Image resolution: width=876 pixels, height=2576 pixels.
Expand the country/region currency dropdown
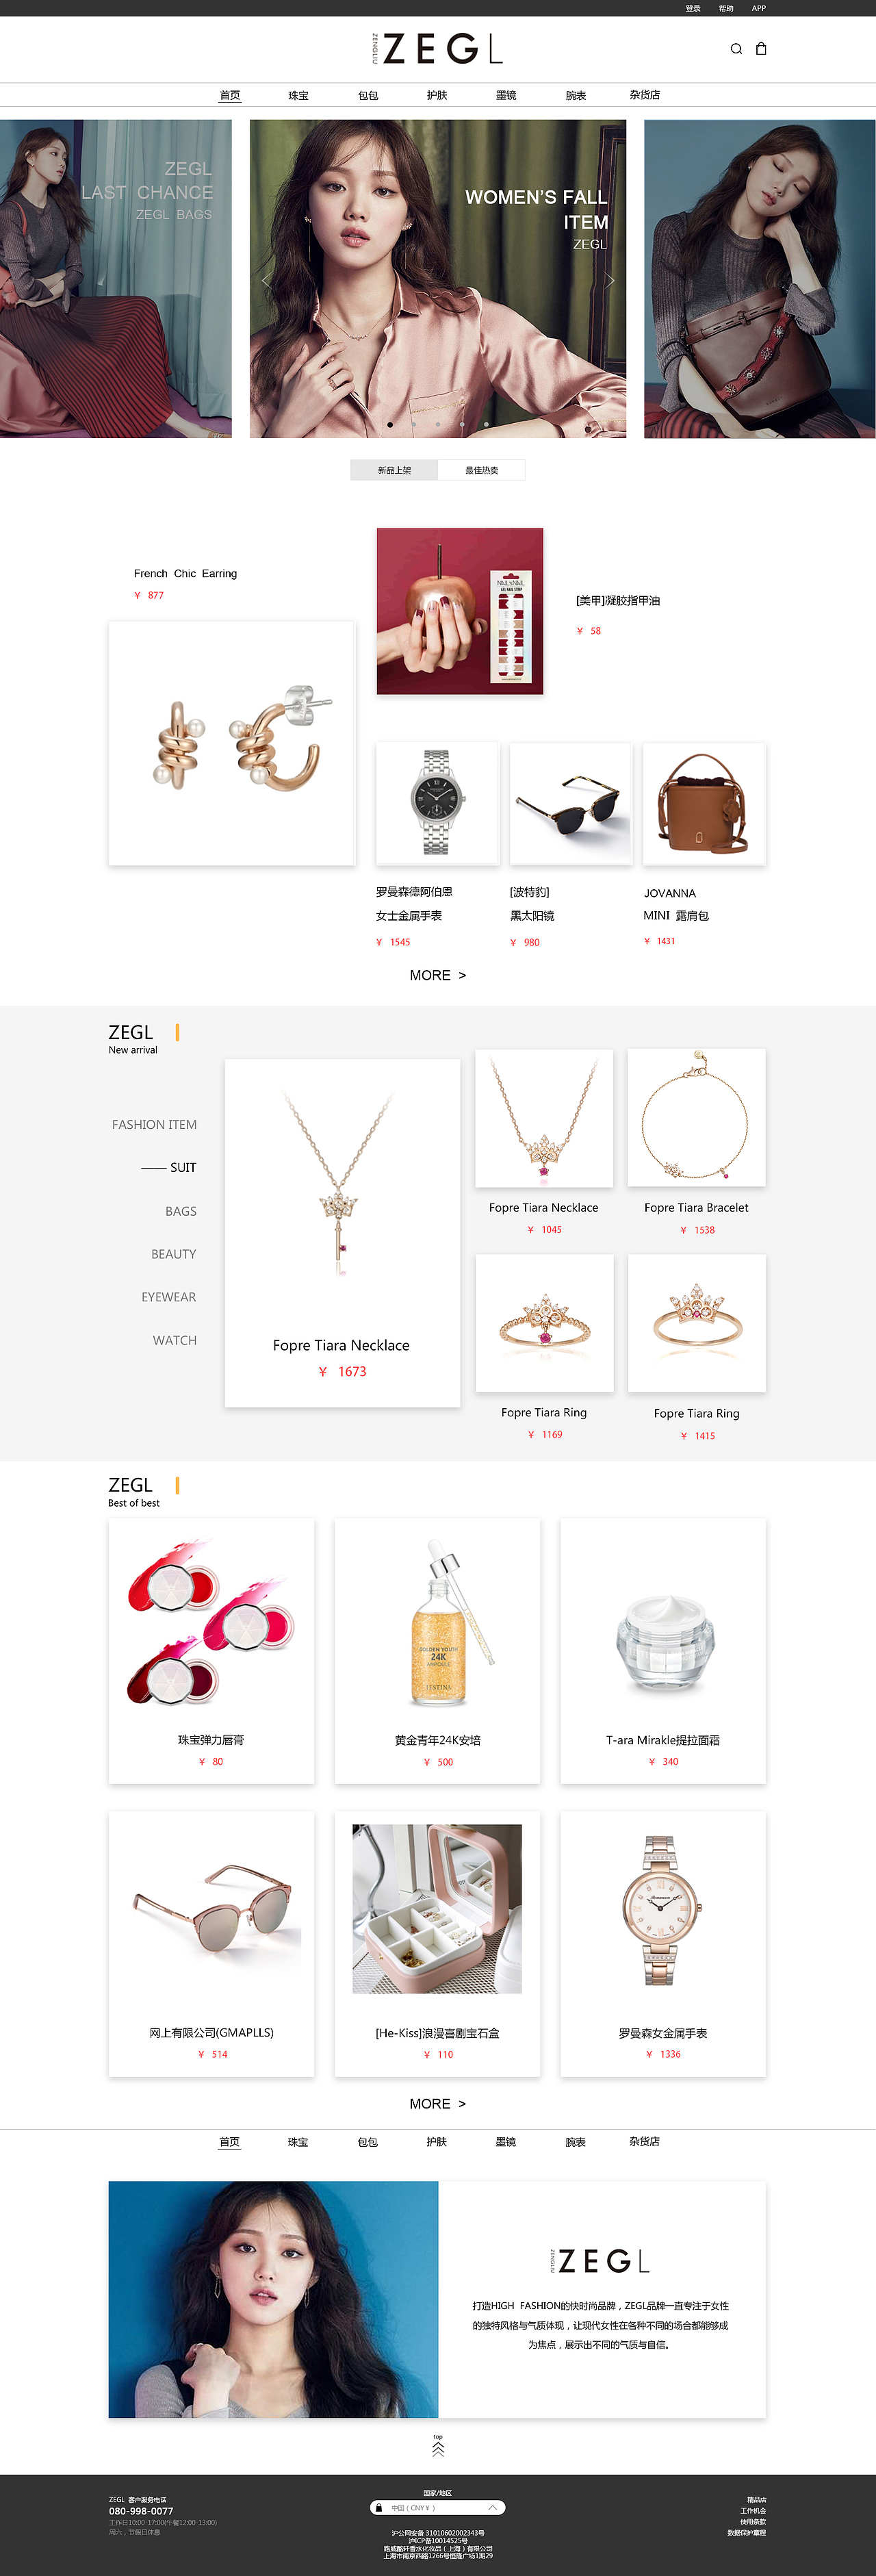click(x=438, y=2507)
